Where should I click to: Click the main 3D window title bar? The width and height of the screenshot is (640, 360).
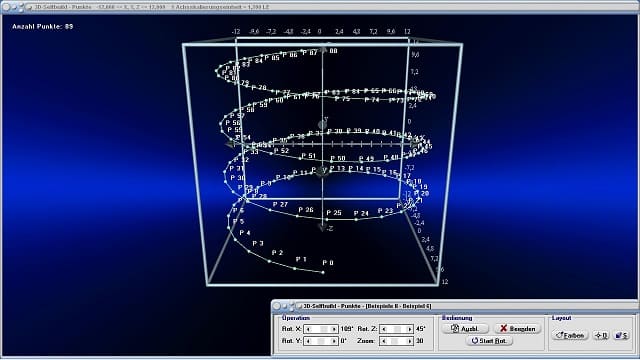pos(320,7)
